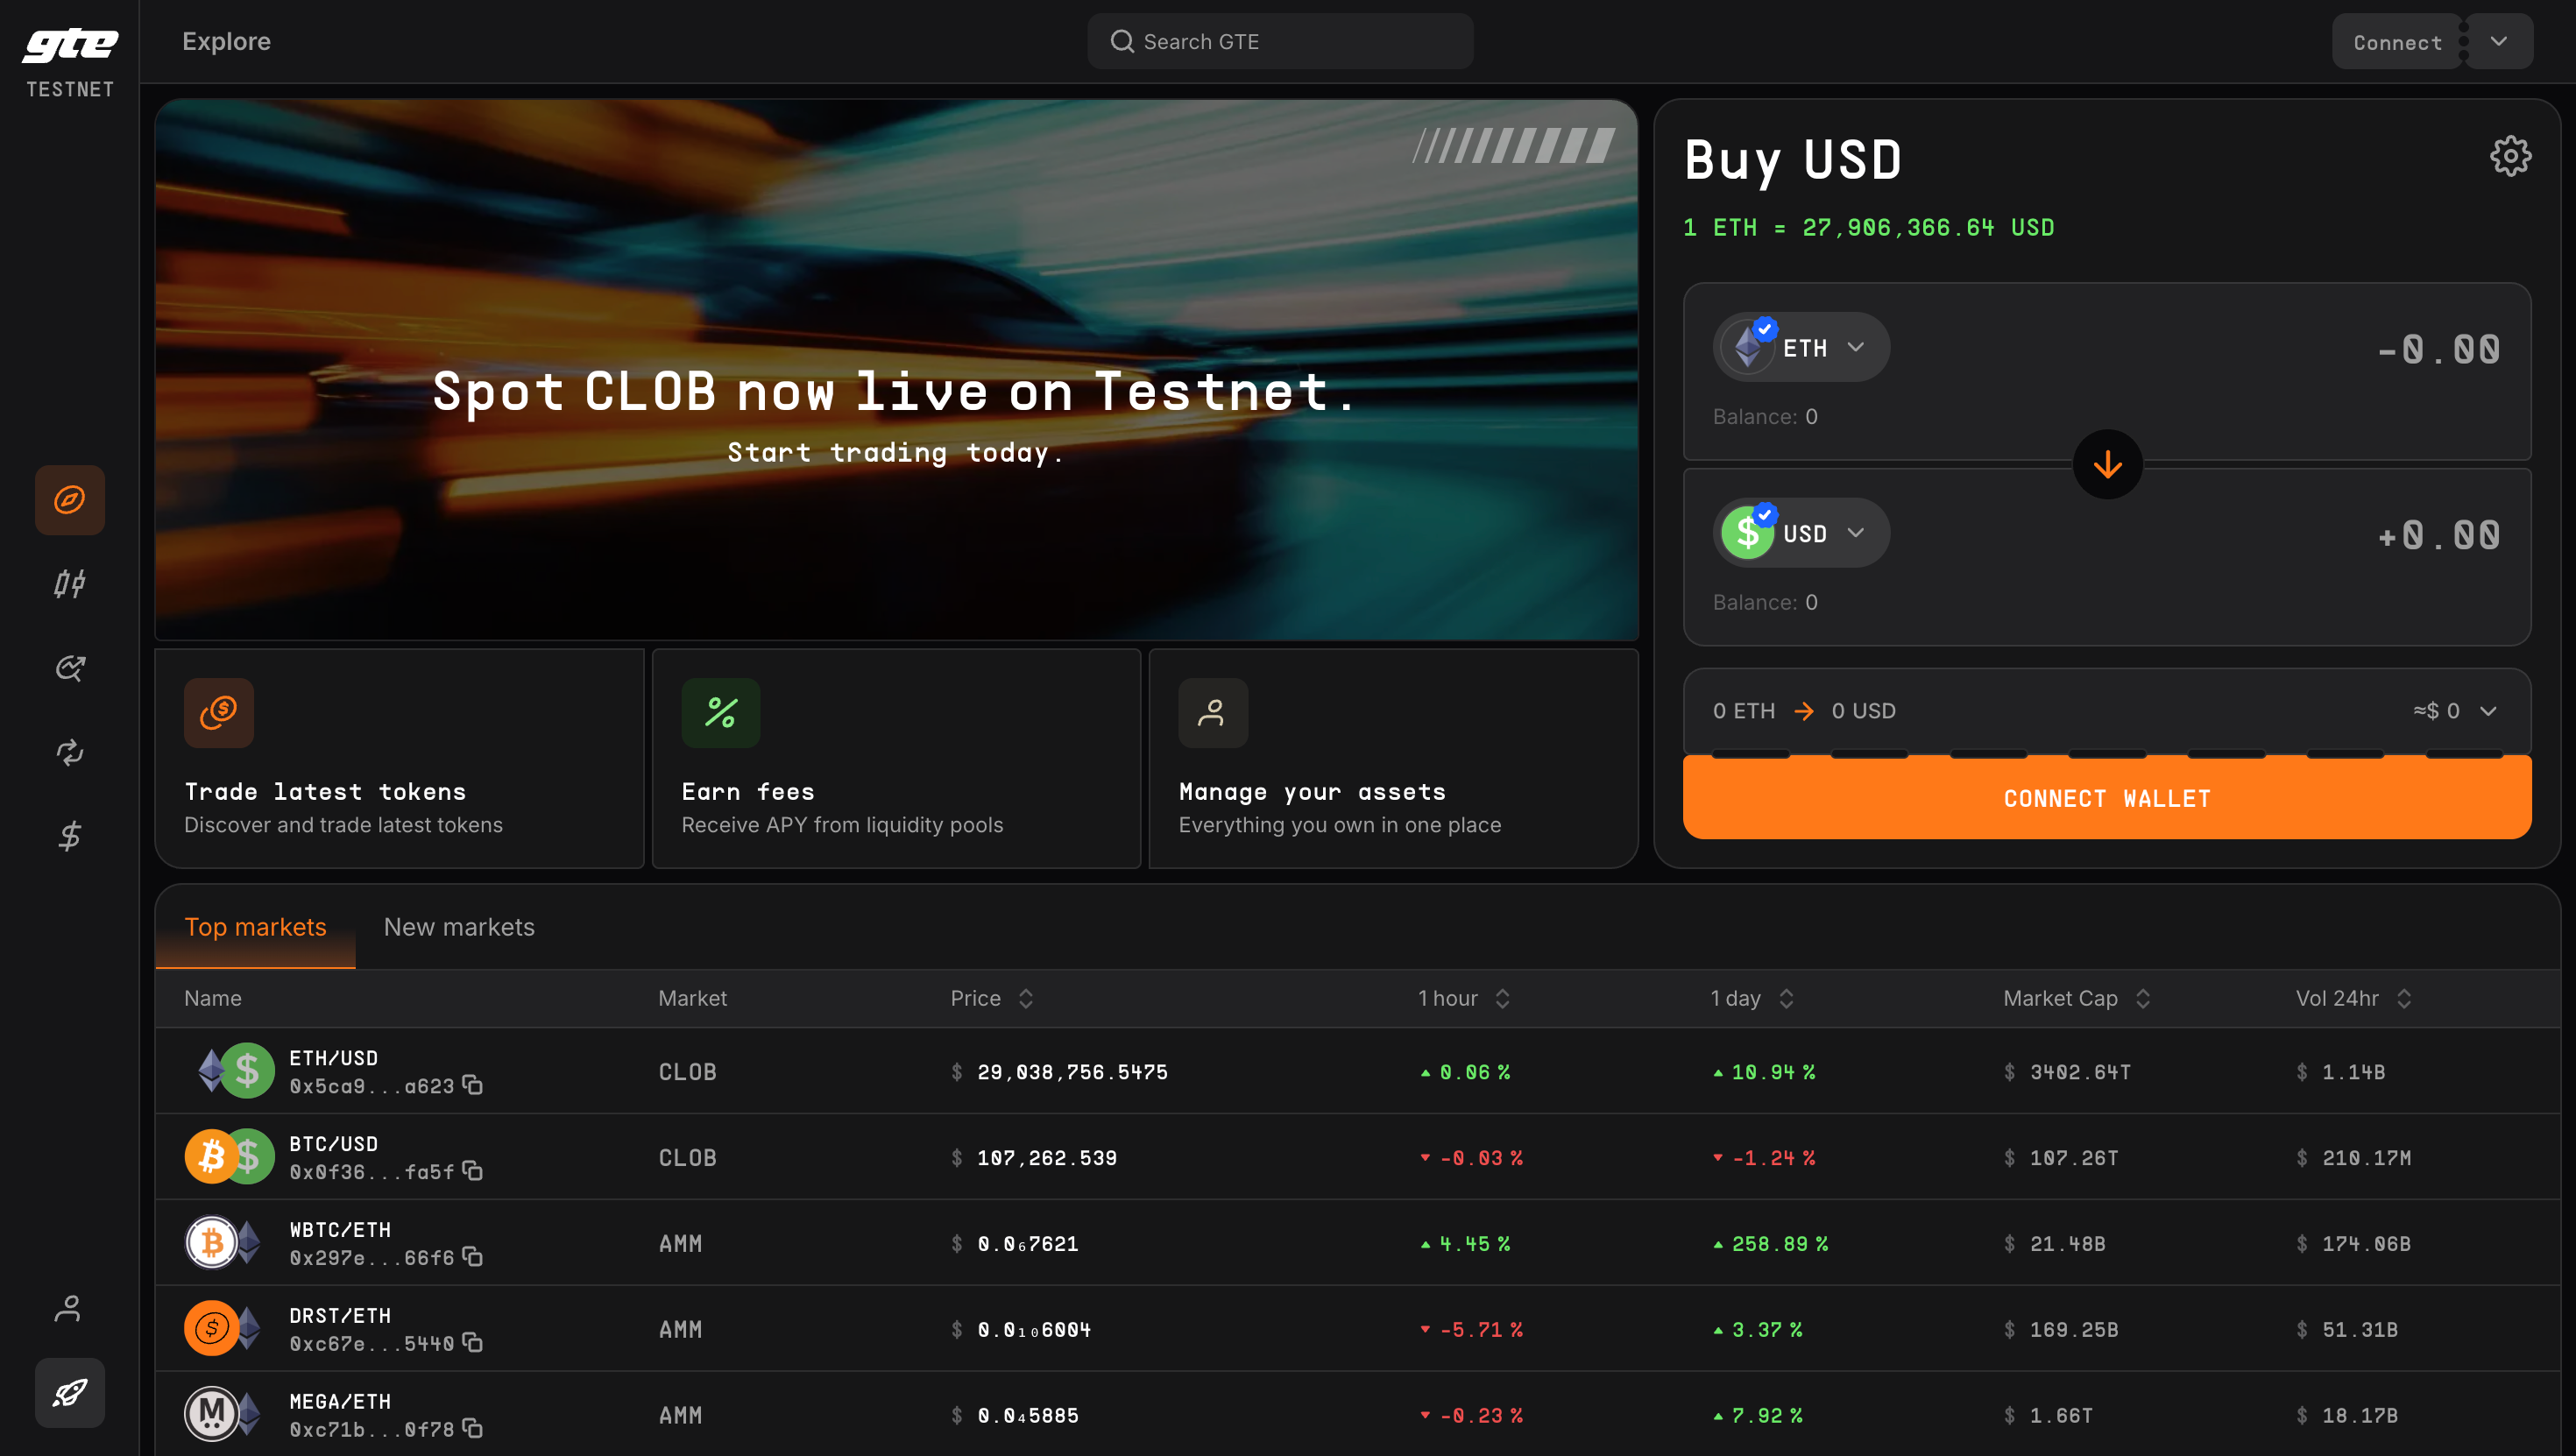Click the dollar sign icon in sidebar

pyautogui.click(x=69, y=835)
